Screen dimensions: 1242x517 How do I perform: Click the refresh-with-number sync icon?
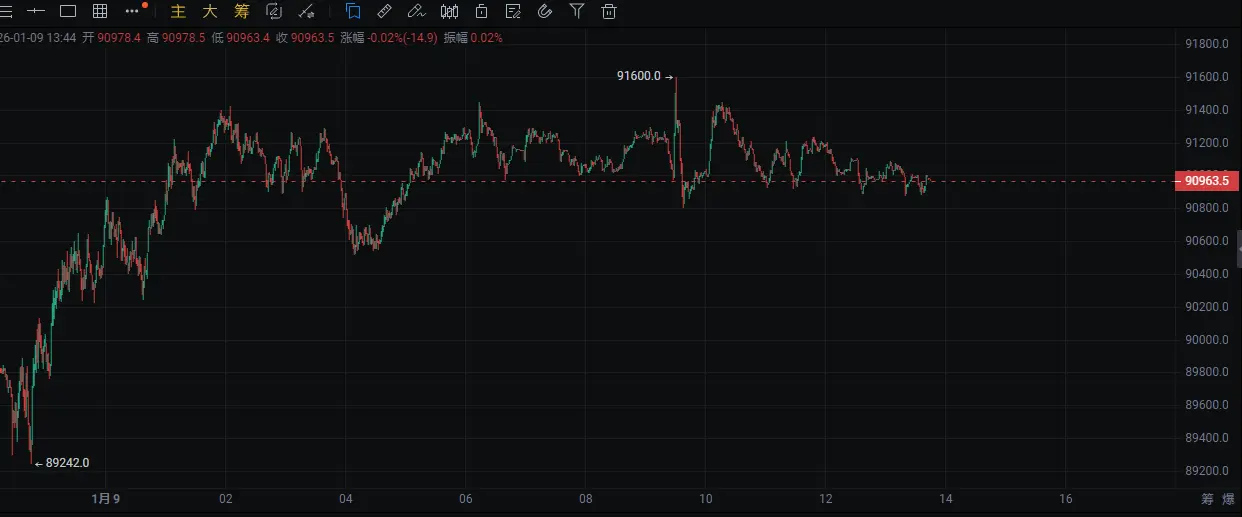[x=274, y=12]
